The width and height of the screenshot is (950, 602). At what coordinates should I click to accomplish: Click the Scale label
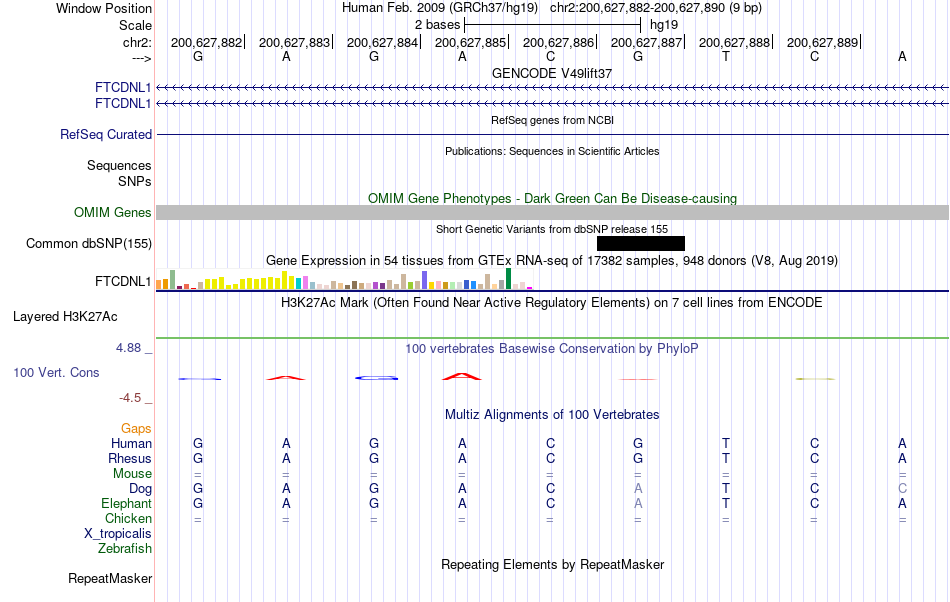[135, 25]
